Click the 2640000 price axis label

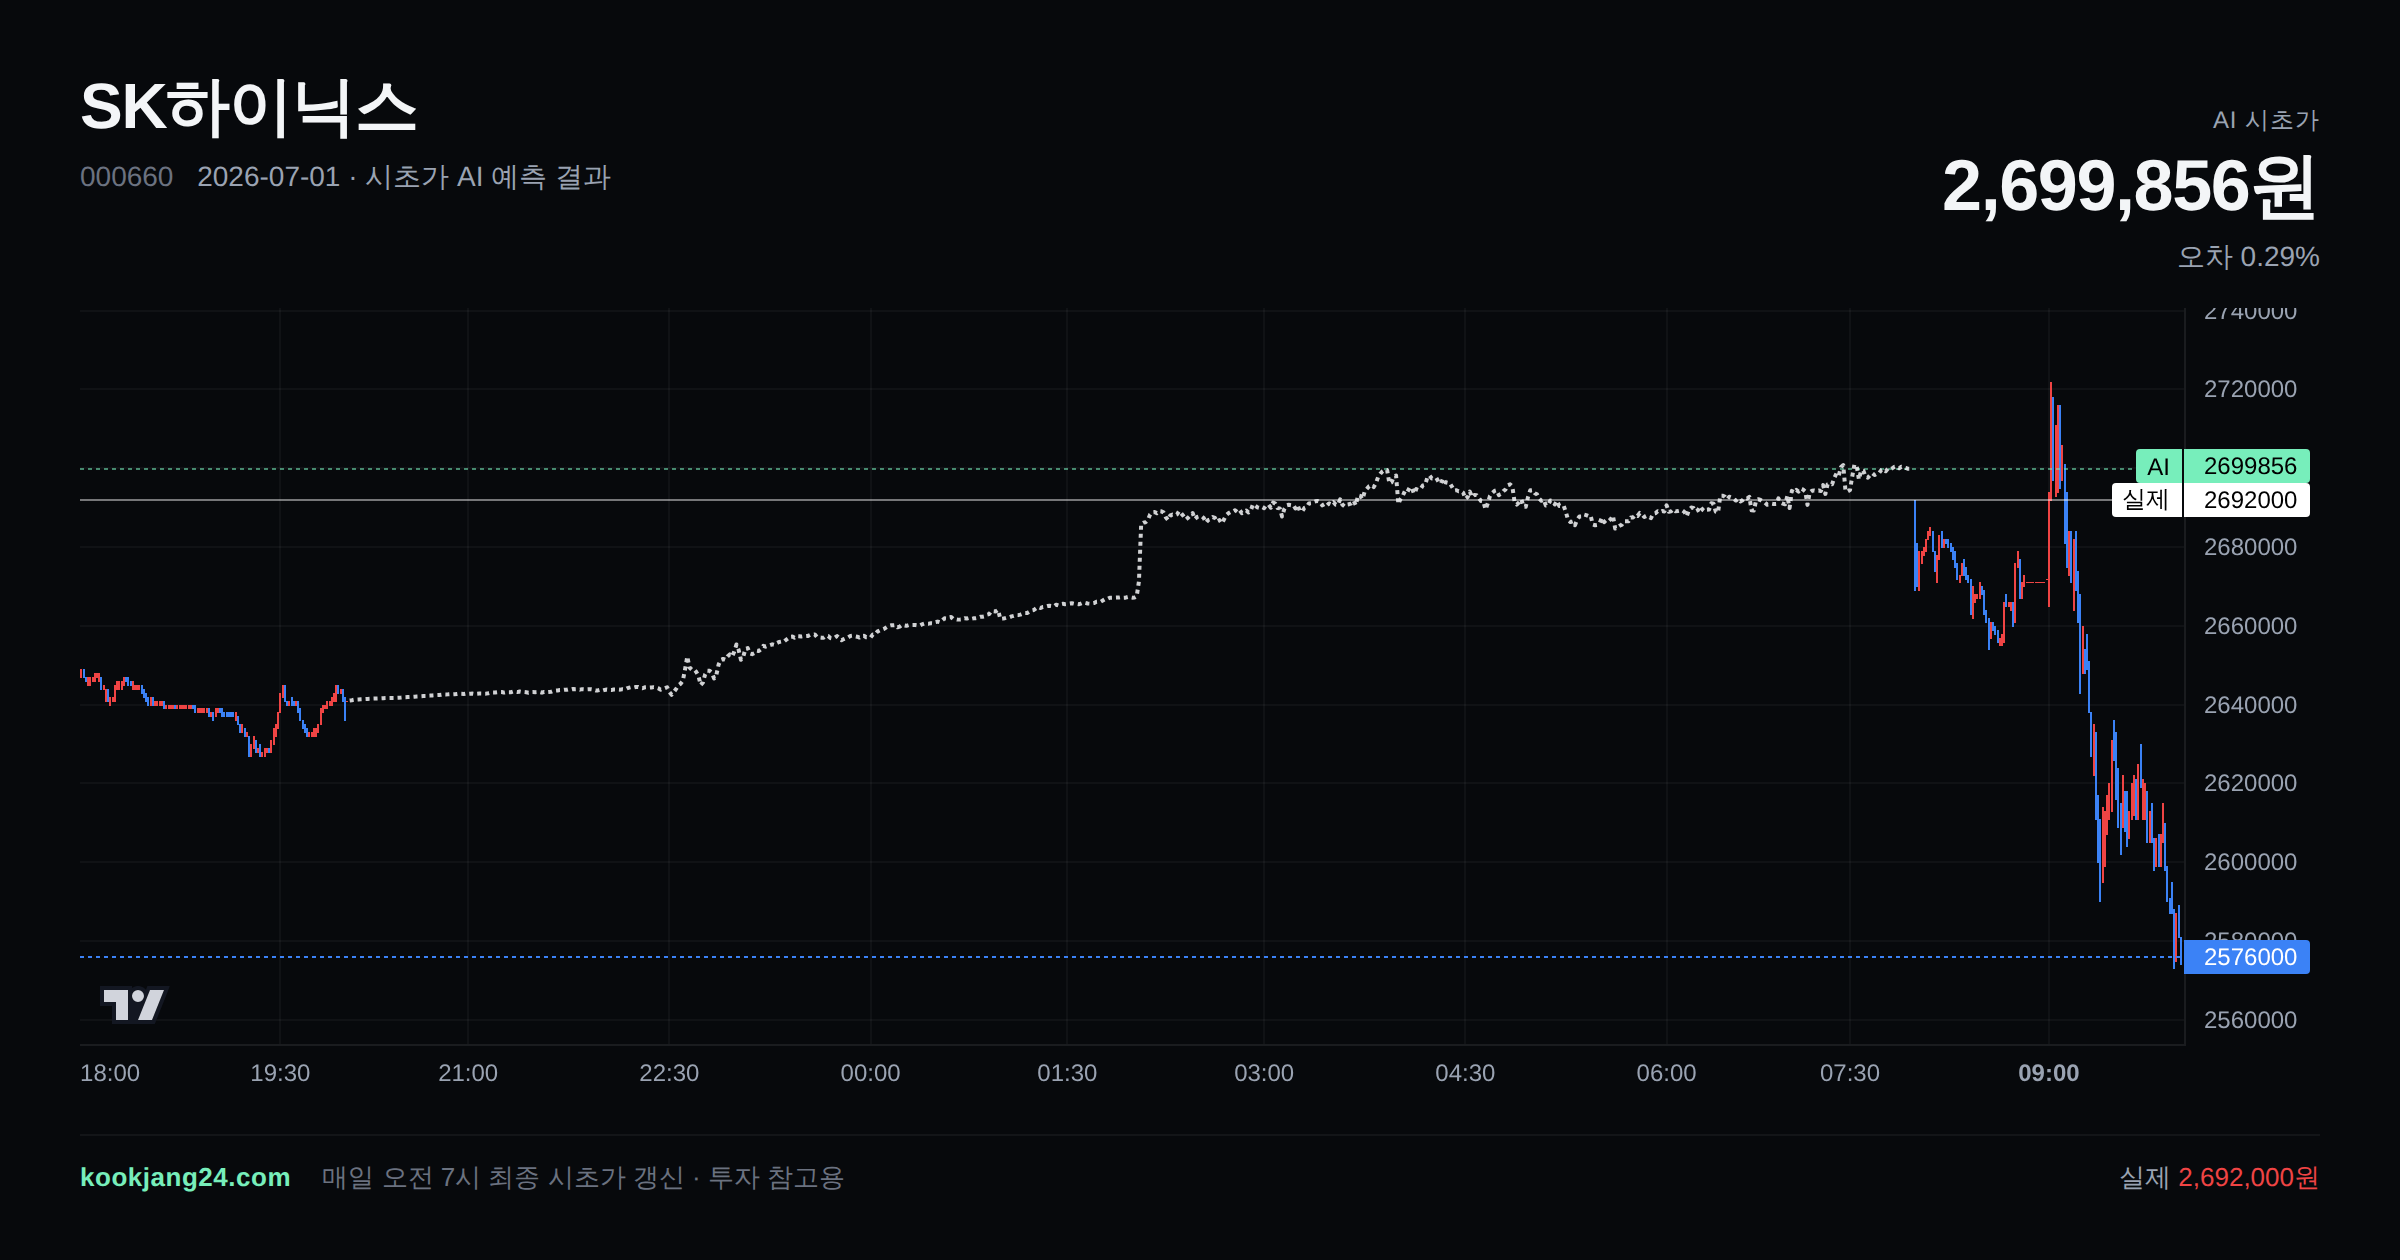(2250, 705)
